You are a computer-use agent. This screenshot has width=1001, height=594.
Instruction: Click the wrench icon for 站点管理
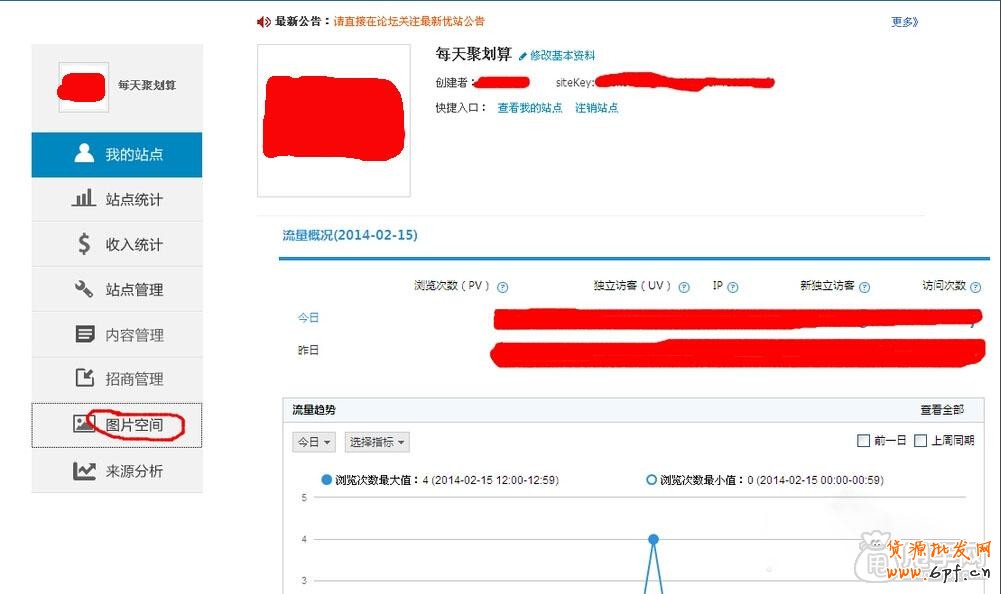click(x=84, y=289)
